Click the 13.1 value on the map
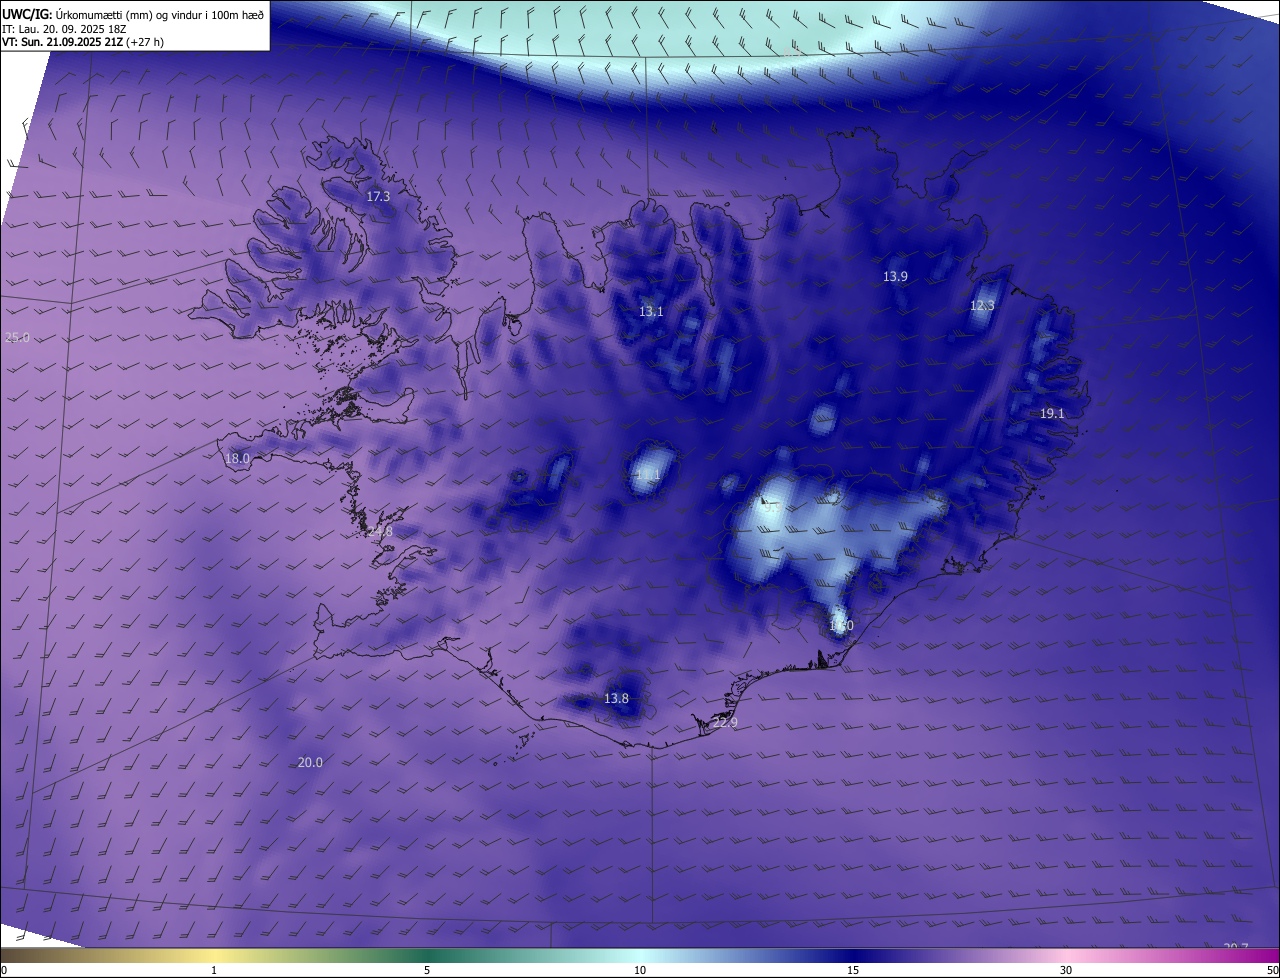Viewport: 1280px width, 978px height. [x=651, y=312]
